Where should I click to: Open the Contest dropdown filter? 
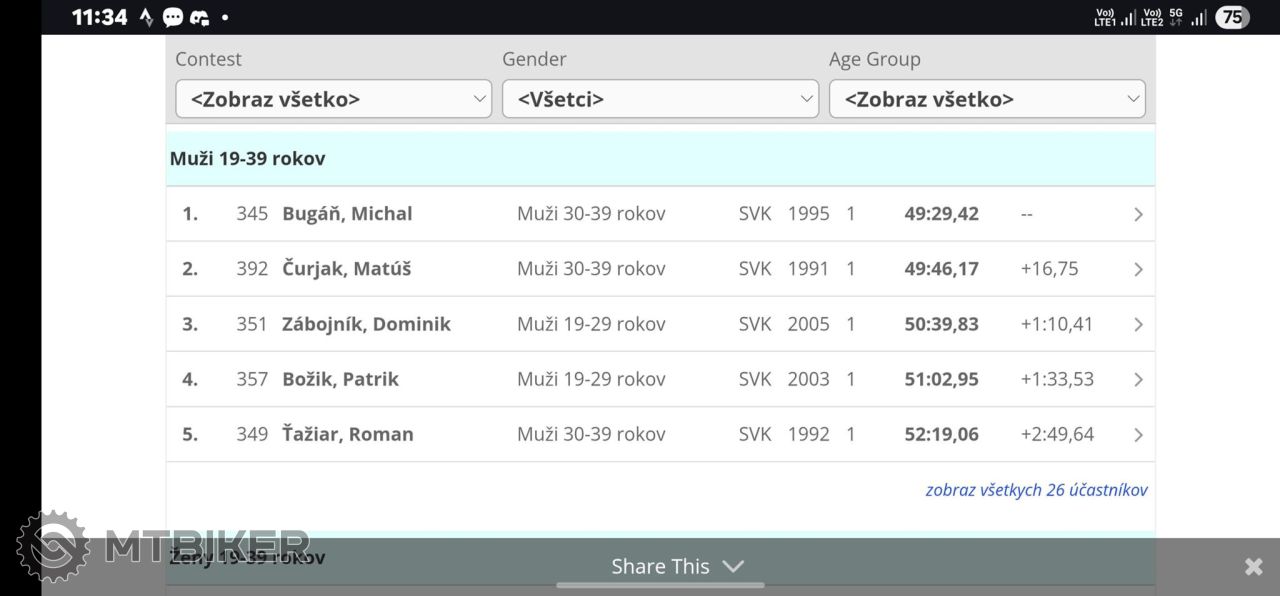coord(333,99)
